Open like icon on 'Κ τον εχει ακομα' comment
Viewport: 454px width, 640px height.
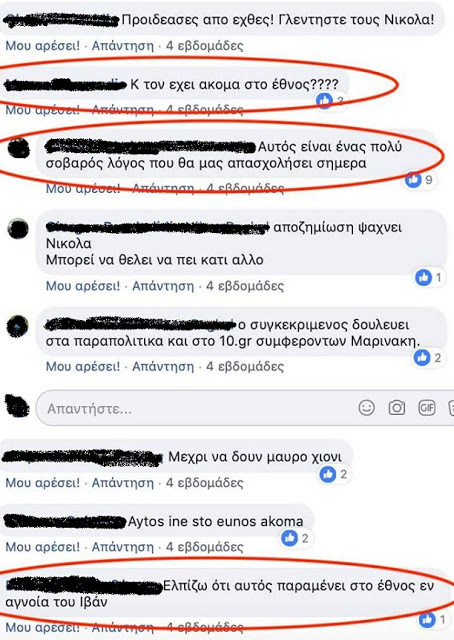tap(325, 100)
